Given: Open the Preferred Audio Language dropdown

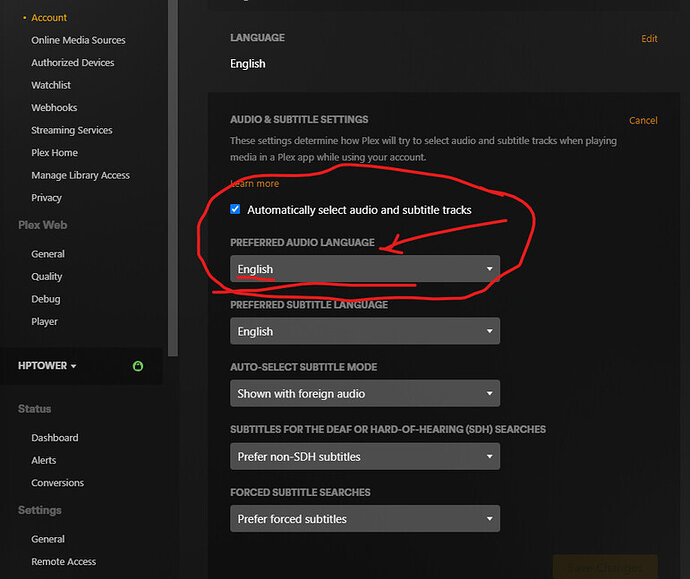Looking at the screenshot, I should pyautogui.click(x=365, y=268).
